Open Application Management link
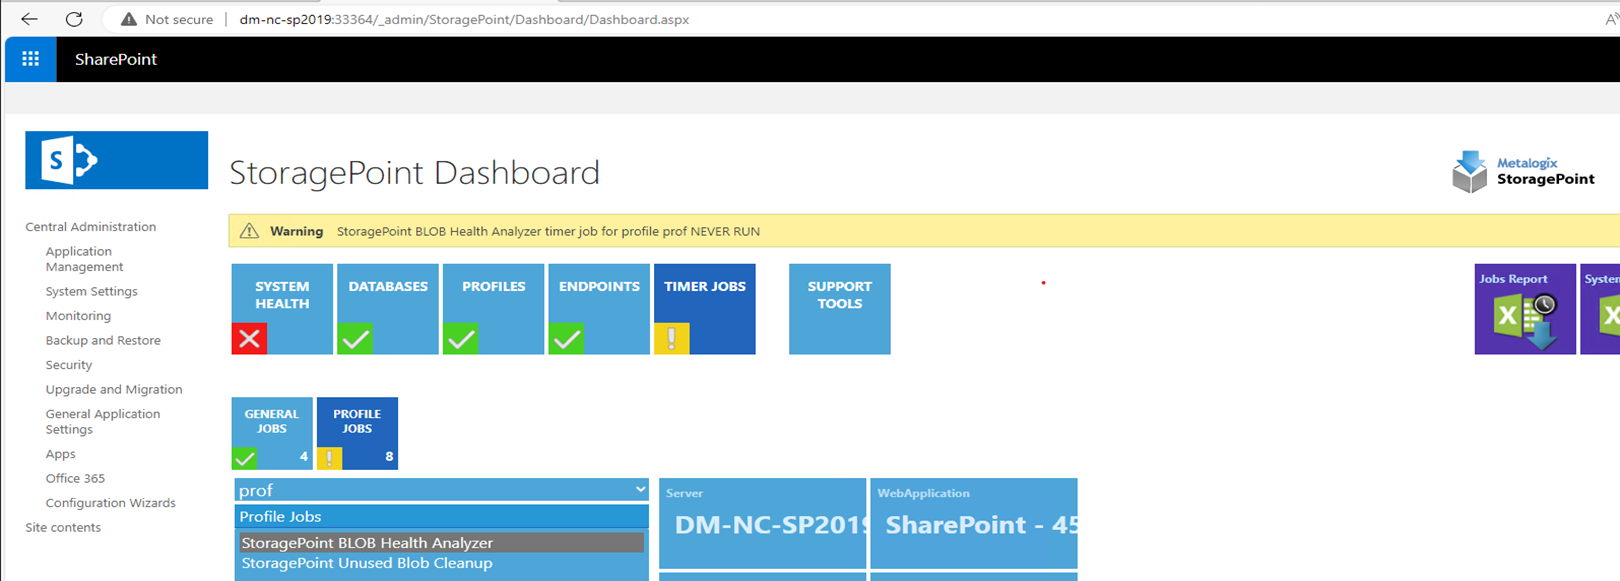 pos(84,259)
